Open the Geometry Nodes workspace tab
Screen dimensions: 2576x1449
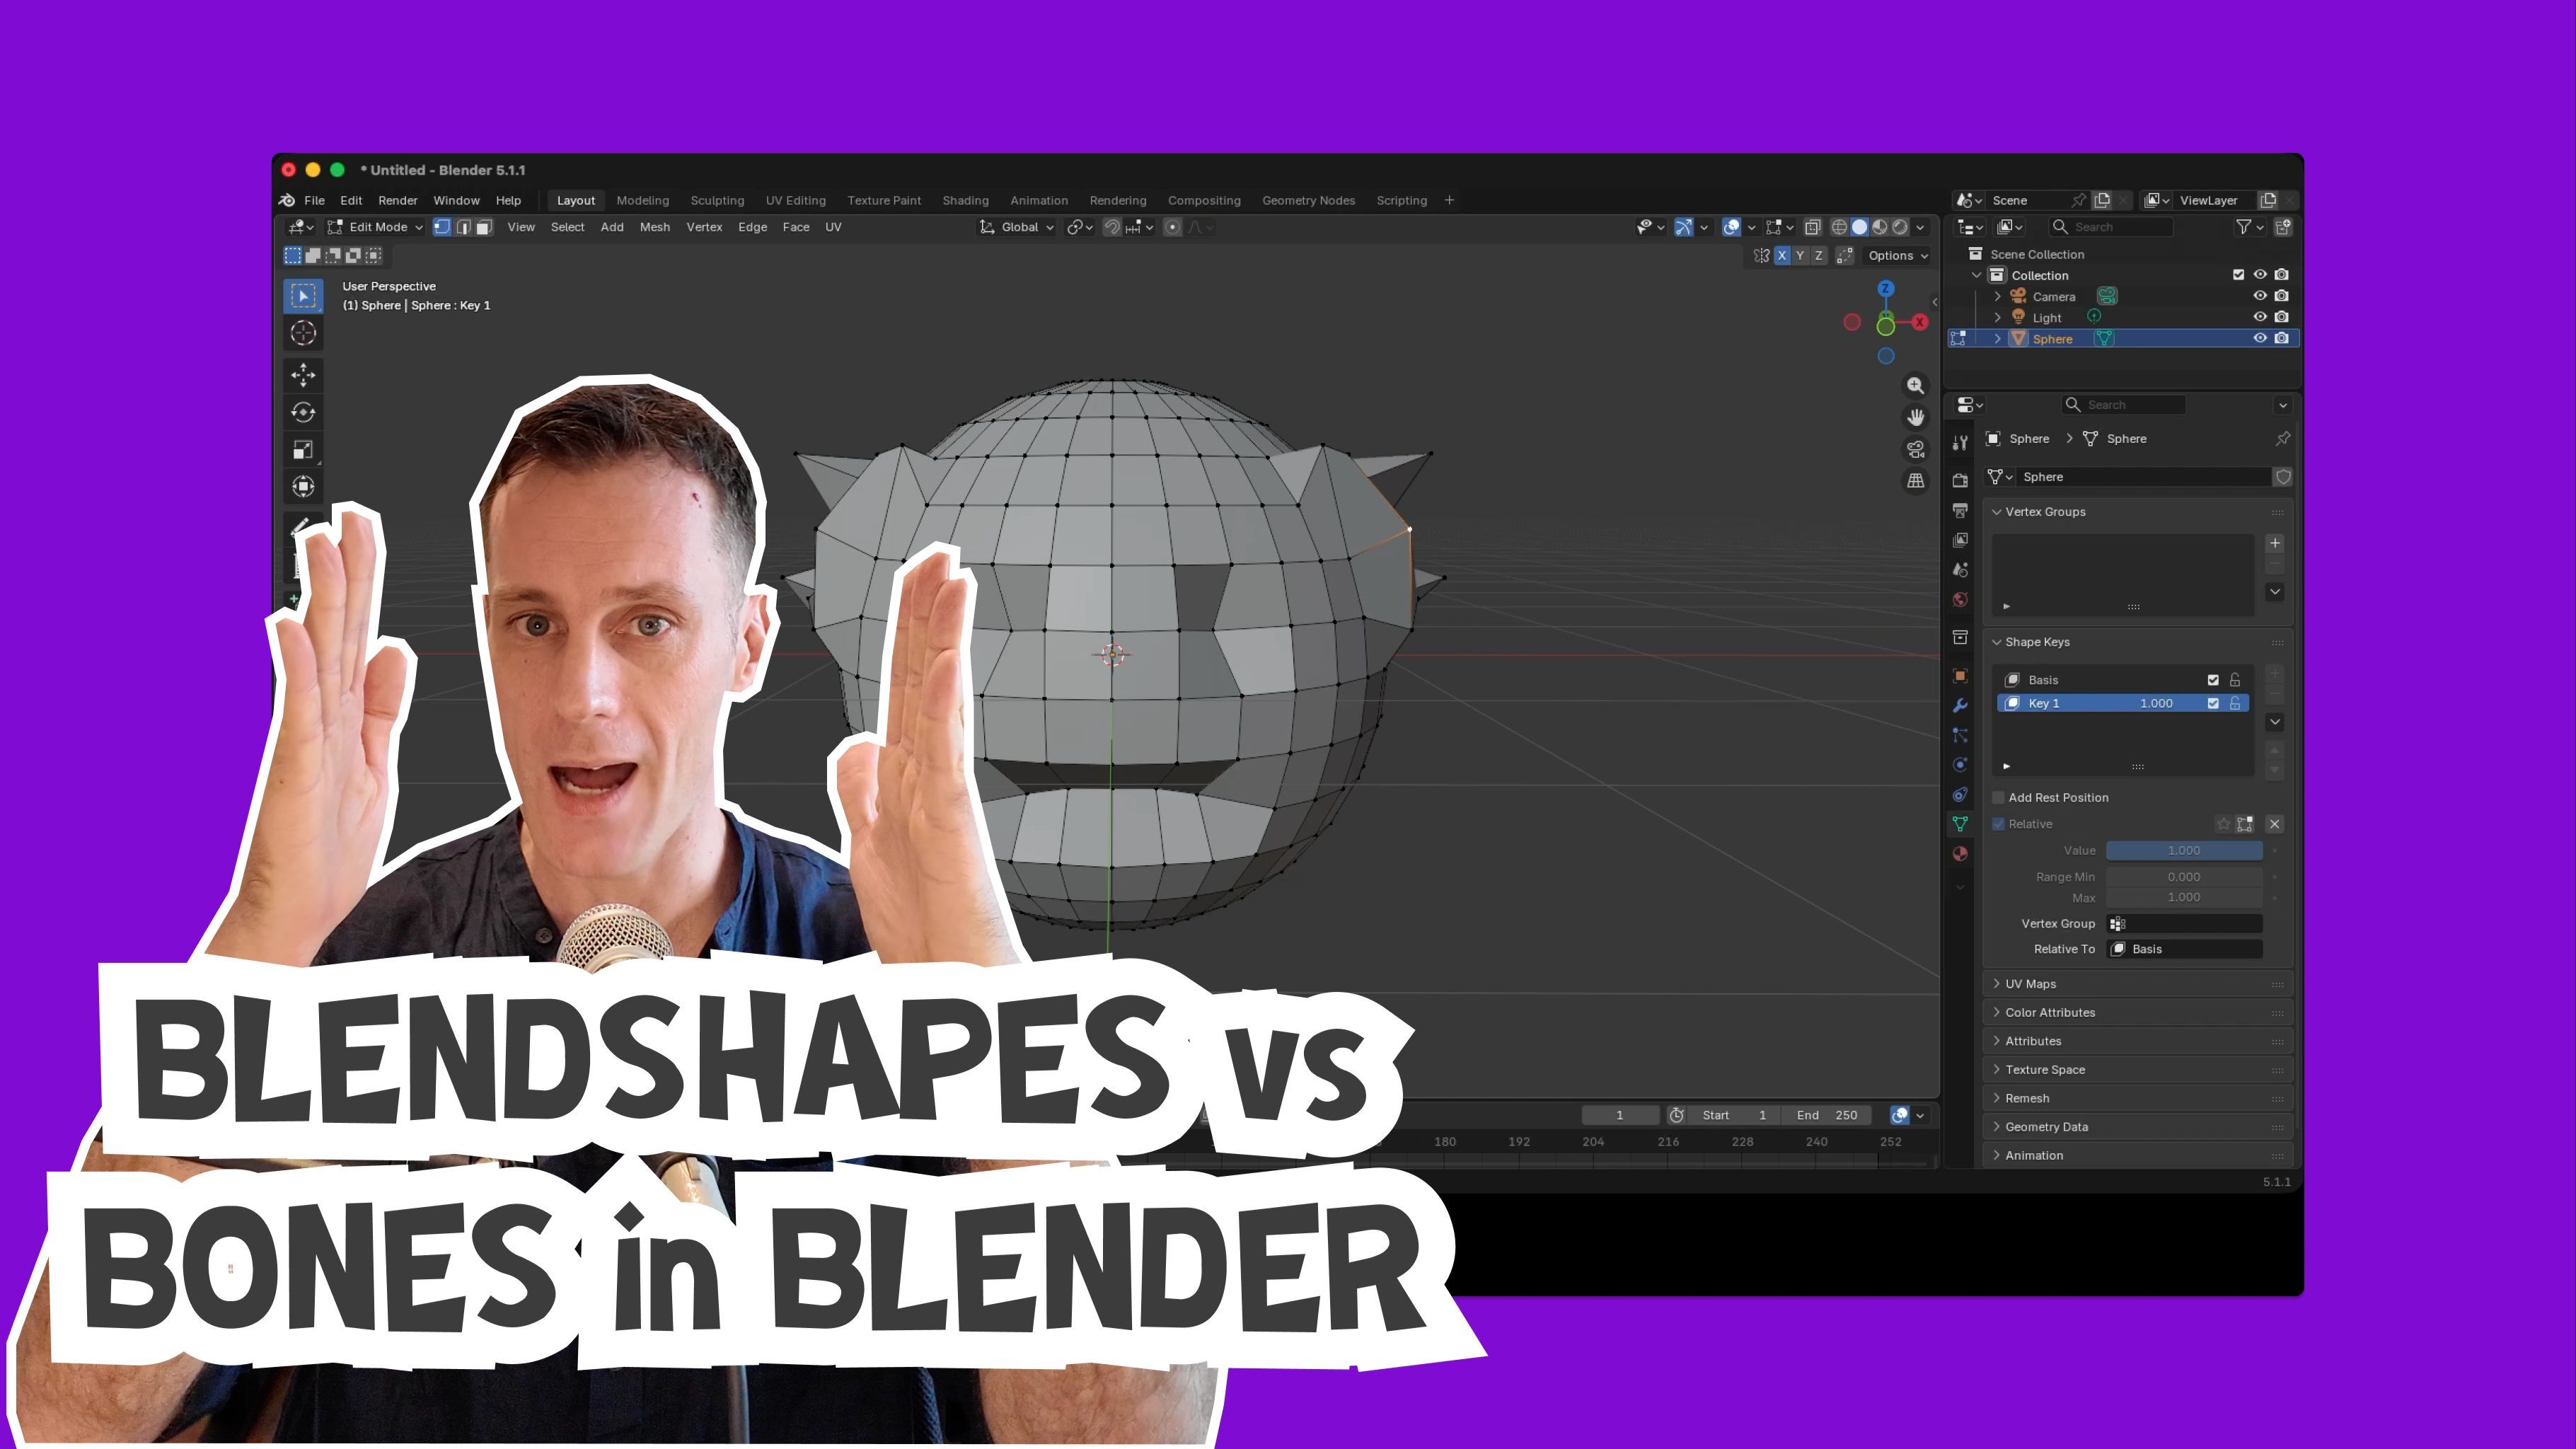1308,201
